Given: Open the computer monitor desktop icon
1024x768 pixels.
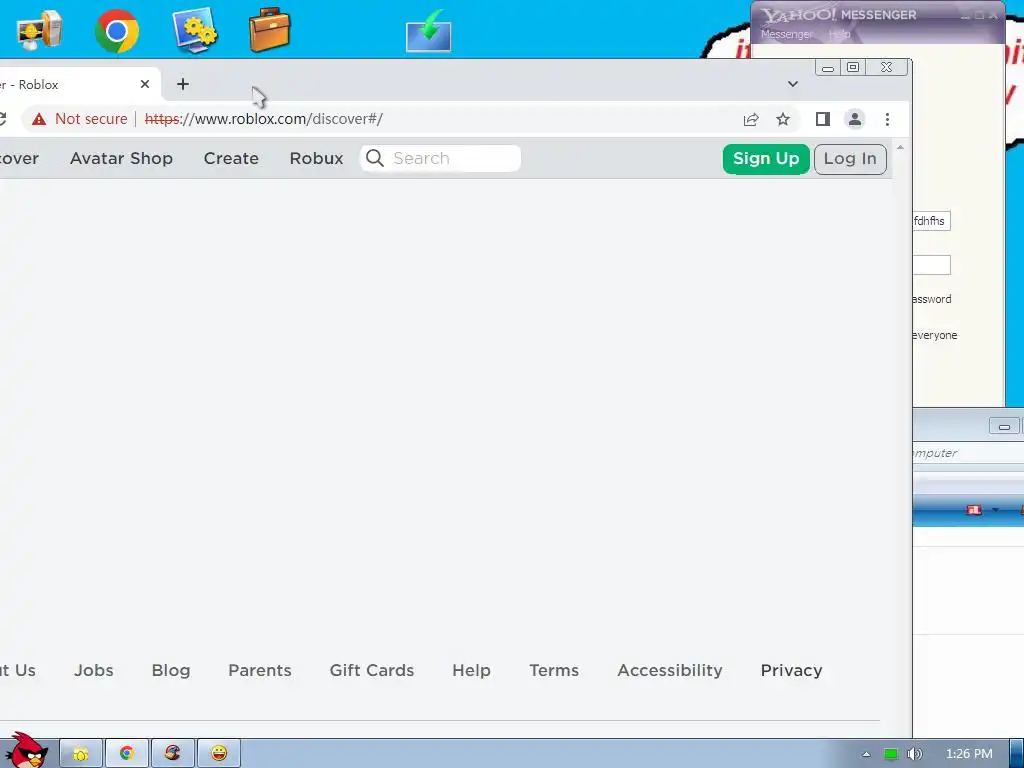Looking at the screenshot, I should pyautogui.click(x=39, y=31).
